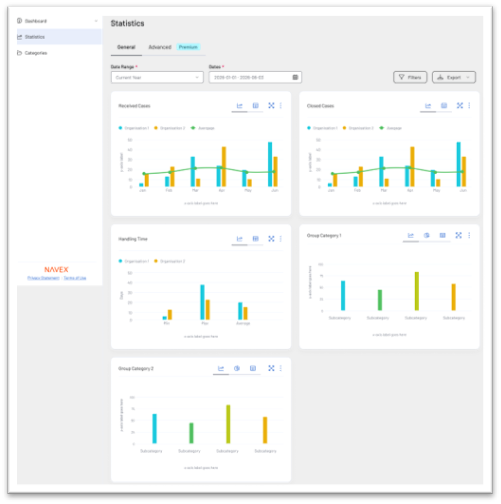Toggle Organisation 1 legend in Closed Cases
This screenshot has height=504, width=501.
322,128
